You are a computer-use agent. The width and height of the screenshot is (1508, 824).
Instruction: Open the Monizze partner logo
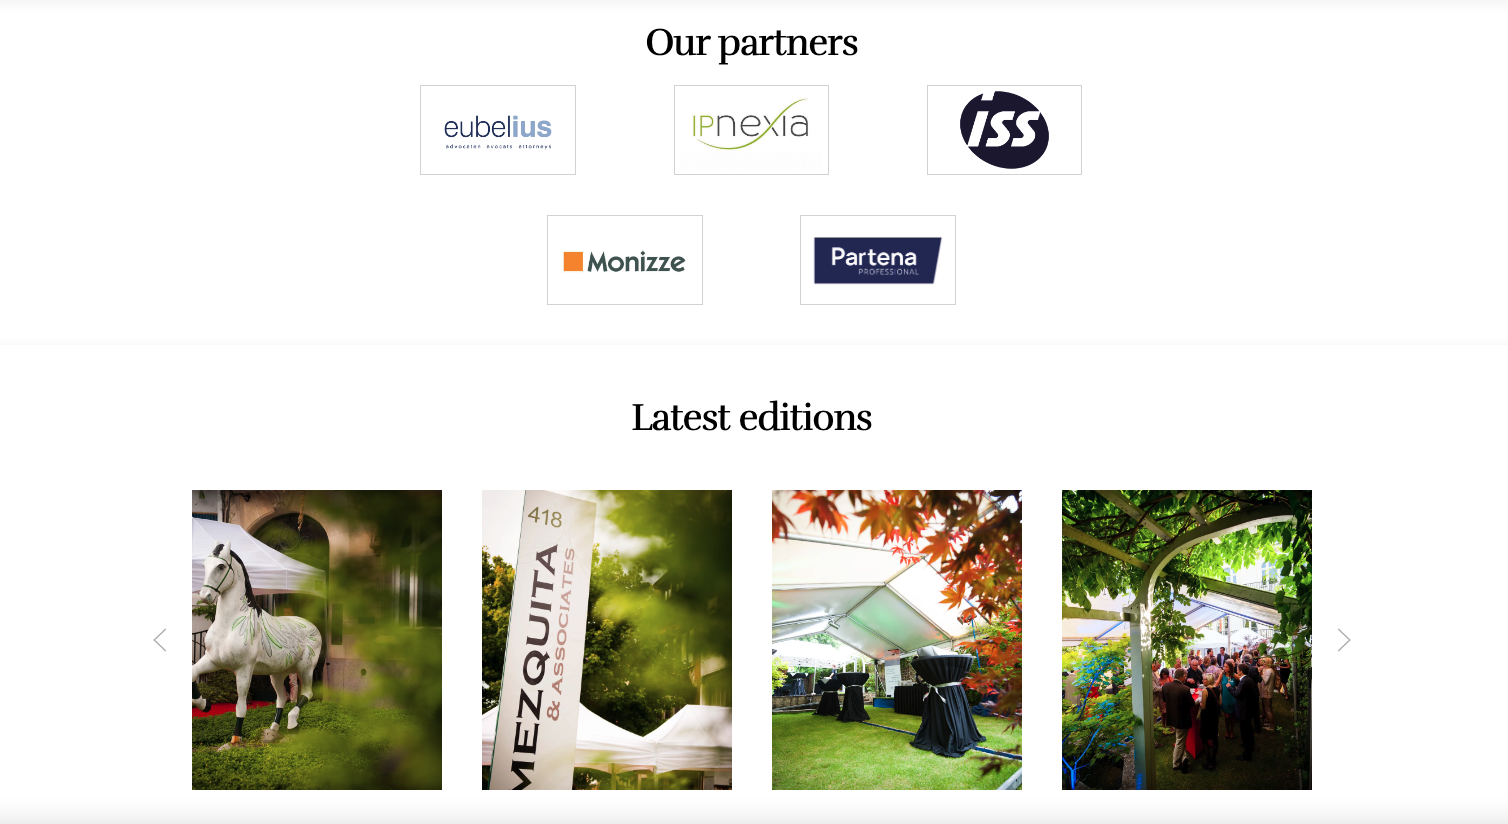point(625,260)
